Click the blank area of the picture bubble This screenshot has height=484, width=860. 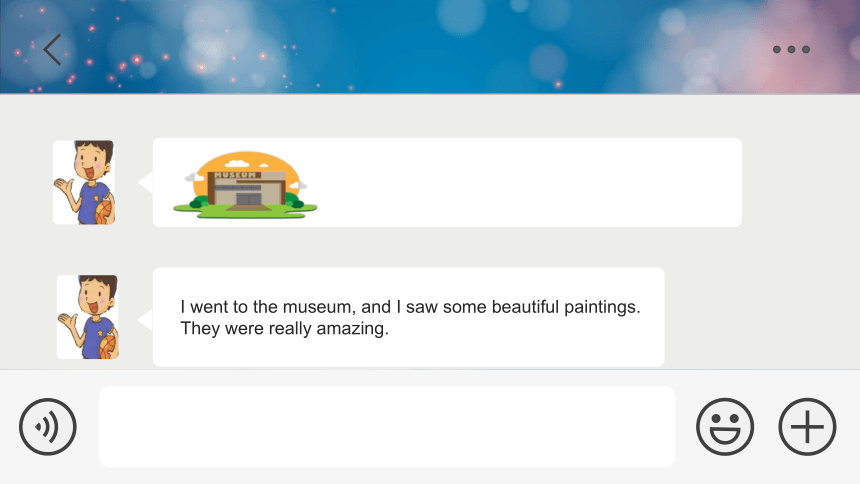click(x=527, y=182)
